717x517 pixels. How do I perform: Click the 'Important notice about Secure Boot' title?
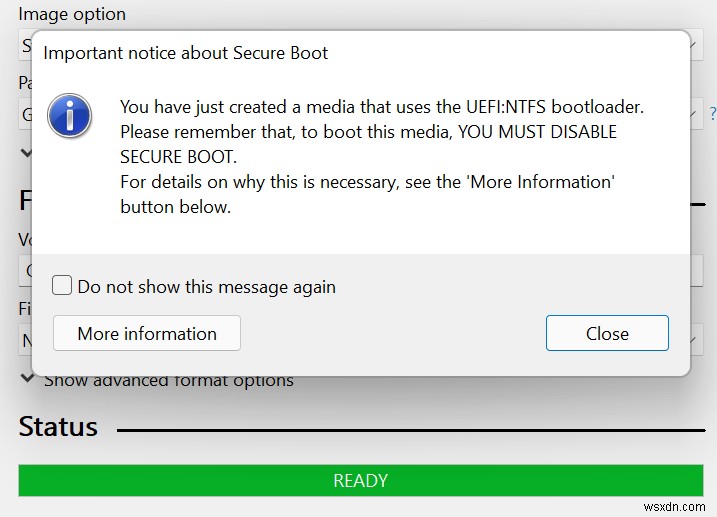coord(185,52)
